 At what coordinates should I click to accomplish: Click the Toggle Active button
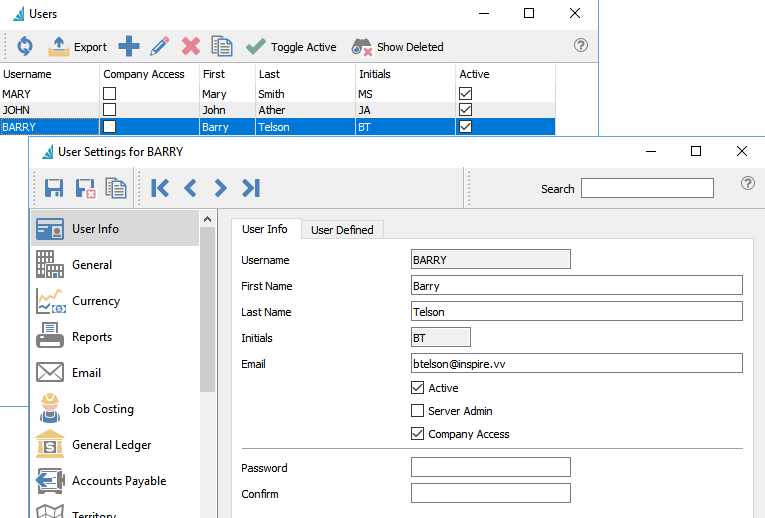click(x=291, y=47)
